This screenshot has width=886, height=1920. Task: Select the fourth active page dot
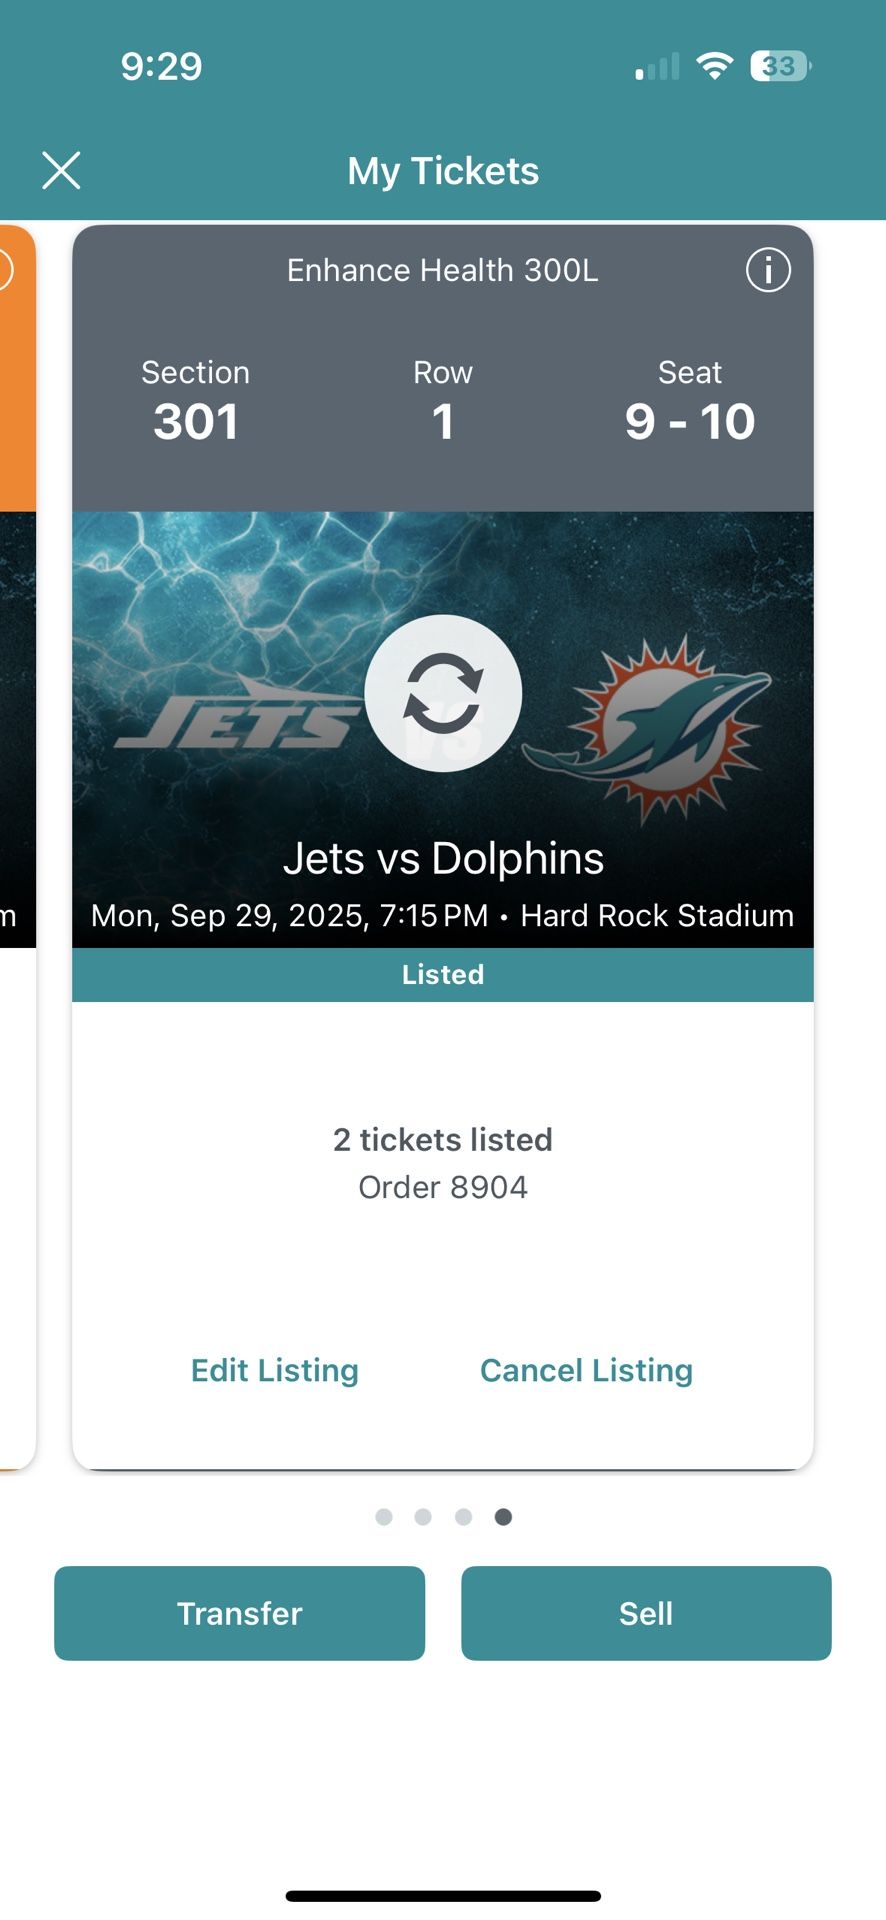click(503, 1517)
